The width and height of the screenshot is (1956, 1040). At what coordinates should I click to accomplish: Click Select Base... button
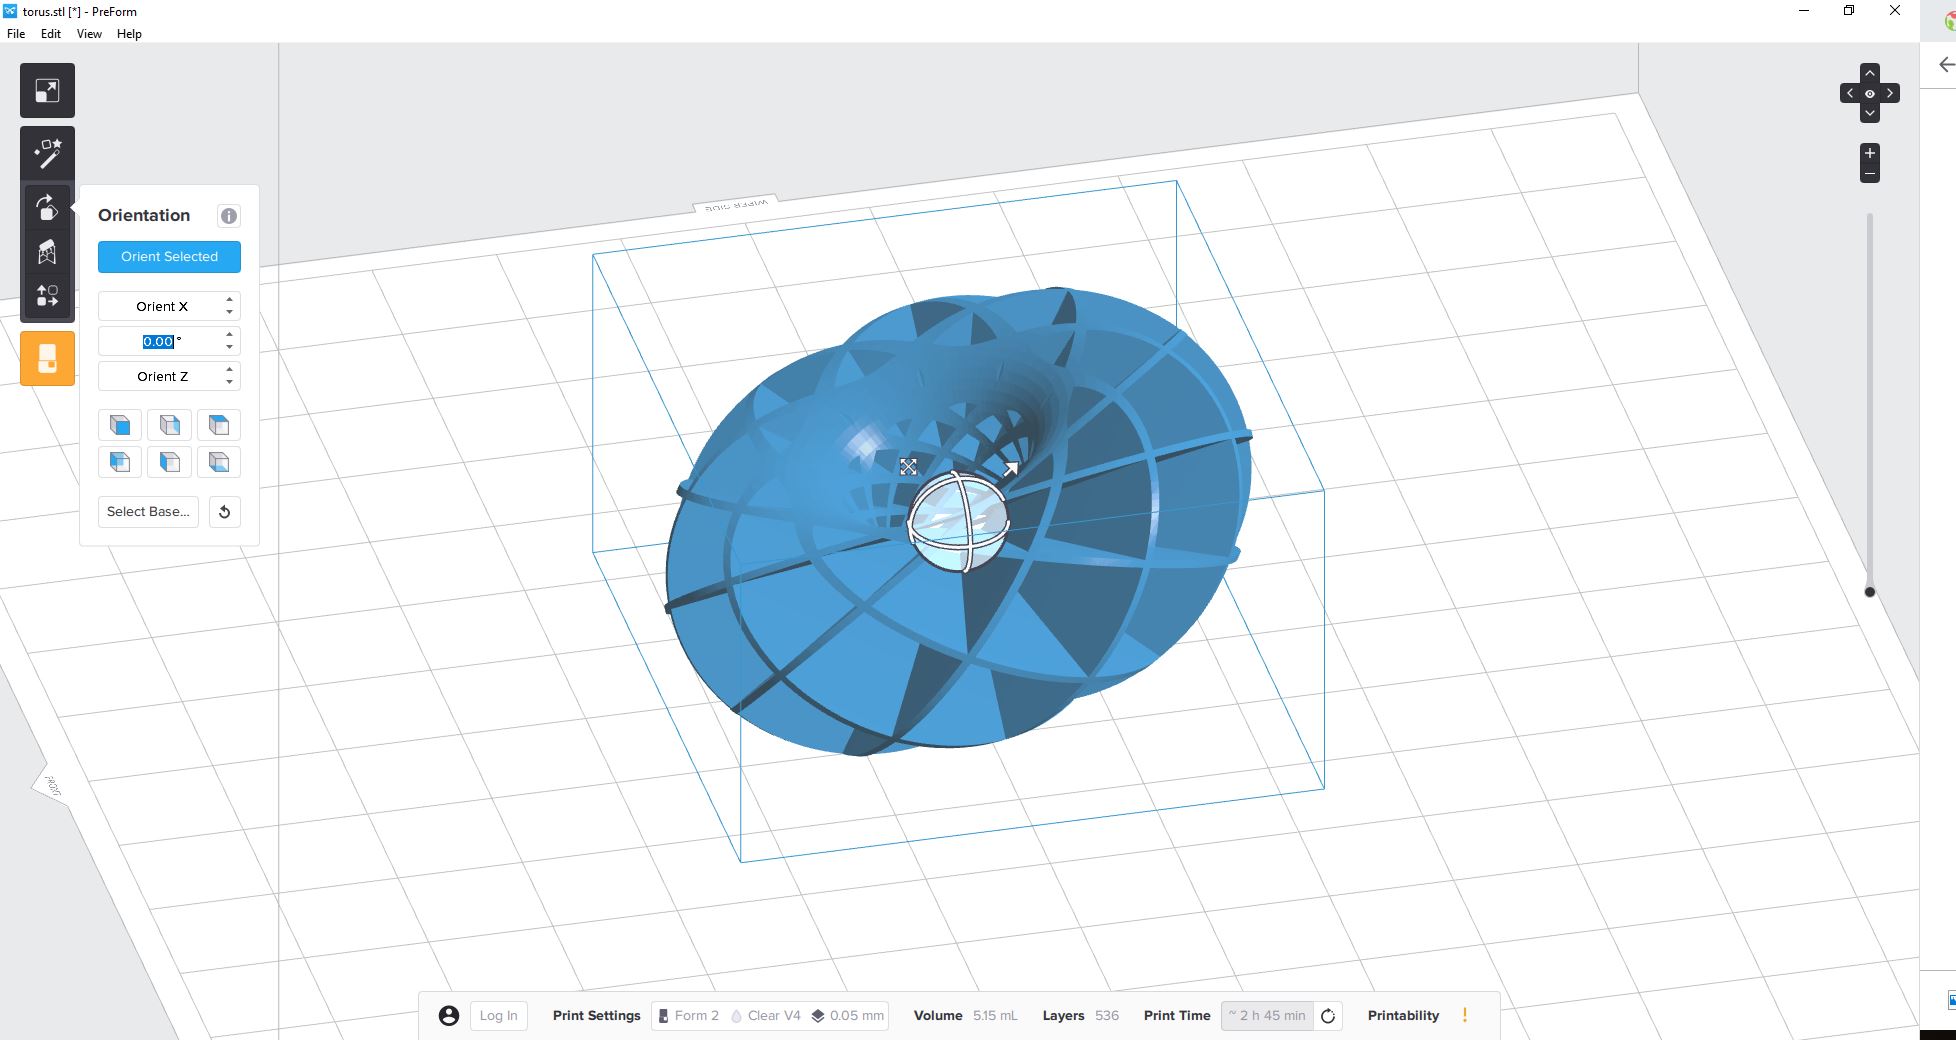pyautogui.click(x=148, y=512)
